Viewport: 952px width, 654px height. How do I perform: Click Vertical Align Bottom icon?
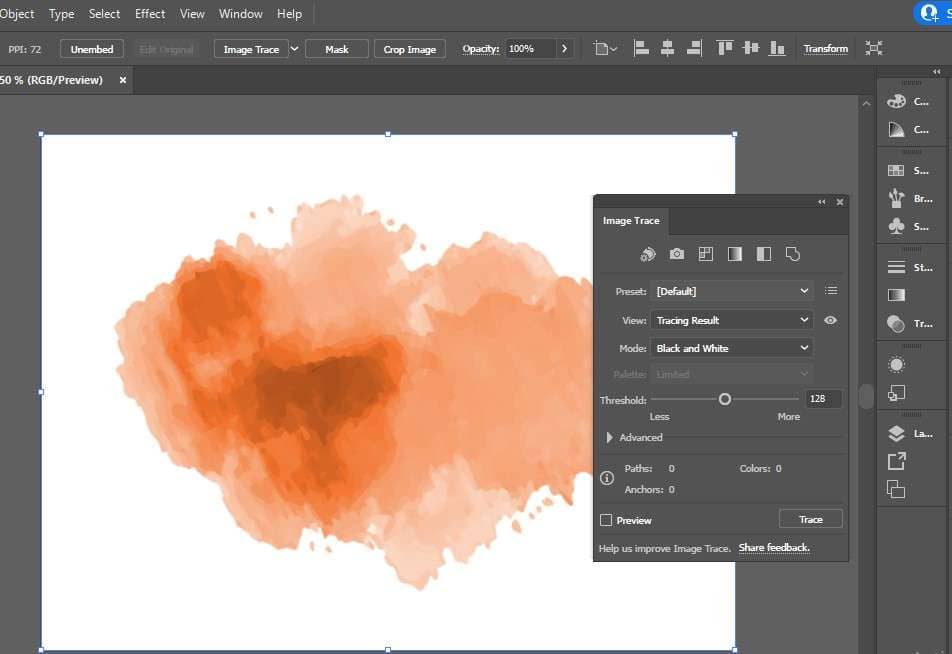[777, 49]
